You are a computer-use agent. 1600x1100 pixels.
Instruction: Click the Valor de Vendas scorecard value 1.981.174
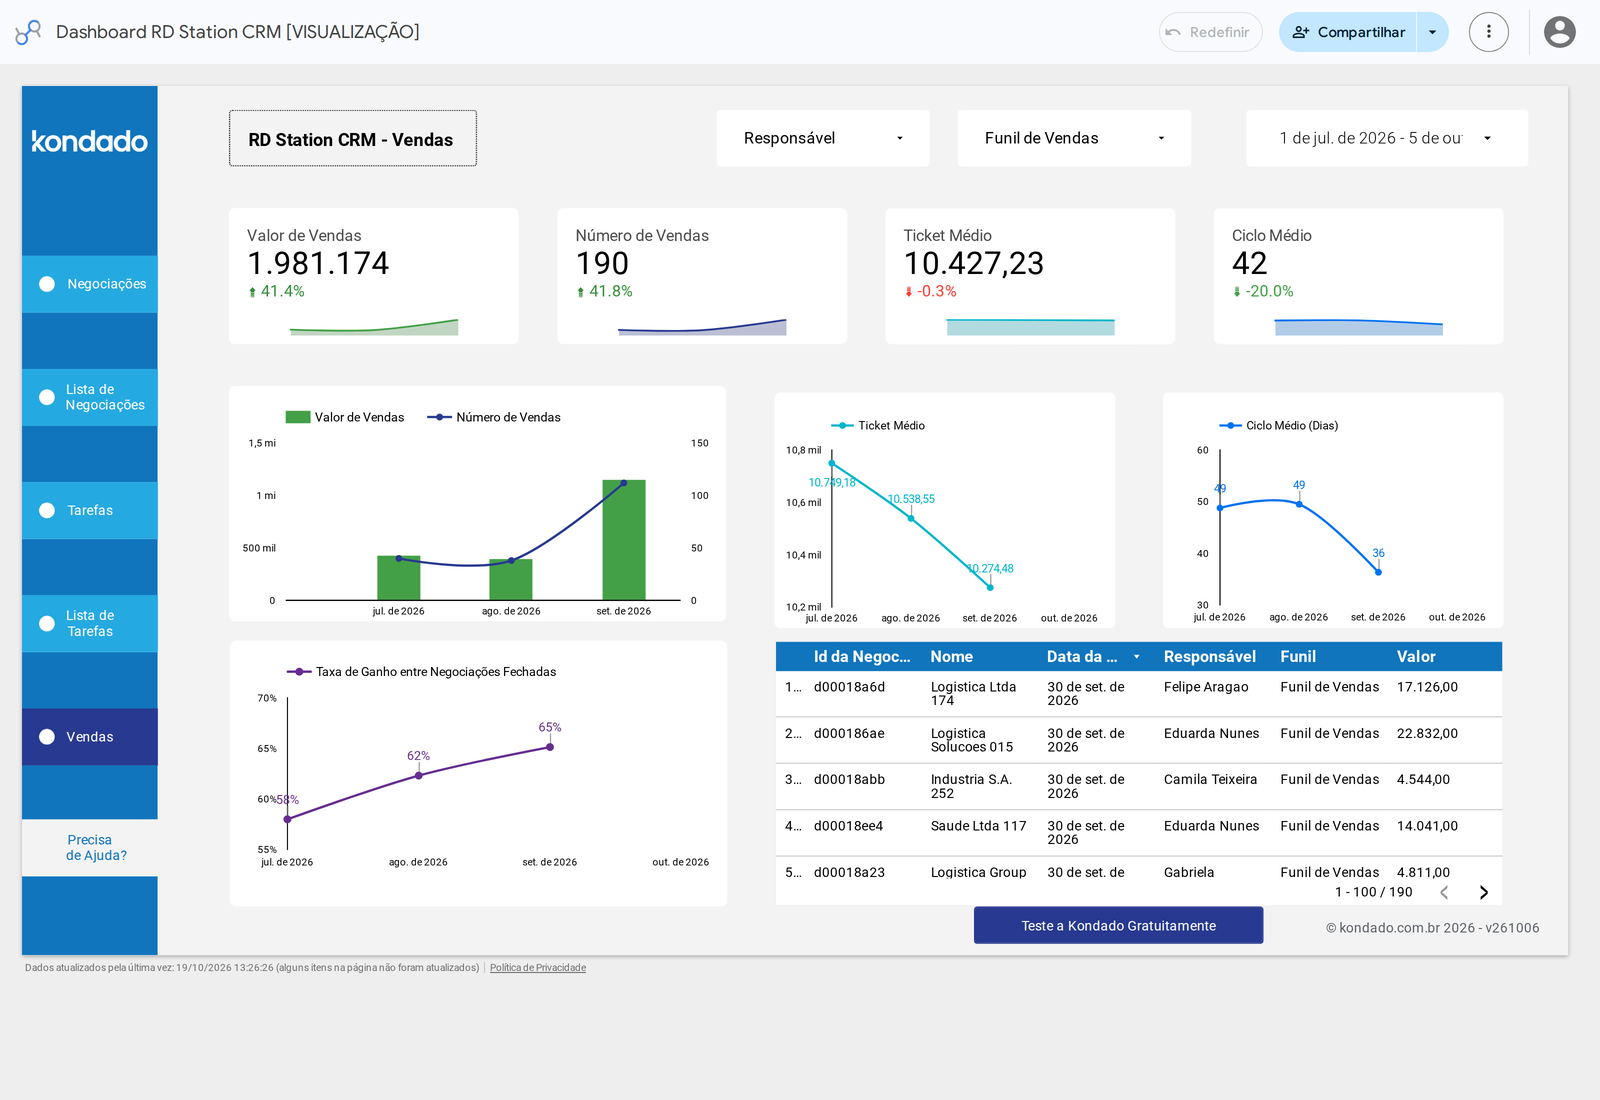[x=318, y=263]
